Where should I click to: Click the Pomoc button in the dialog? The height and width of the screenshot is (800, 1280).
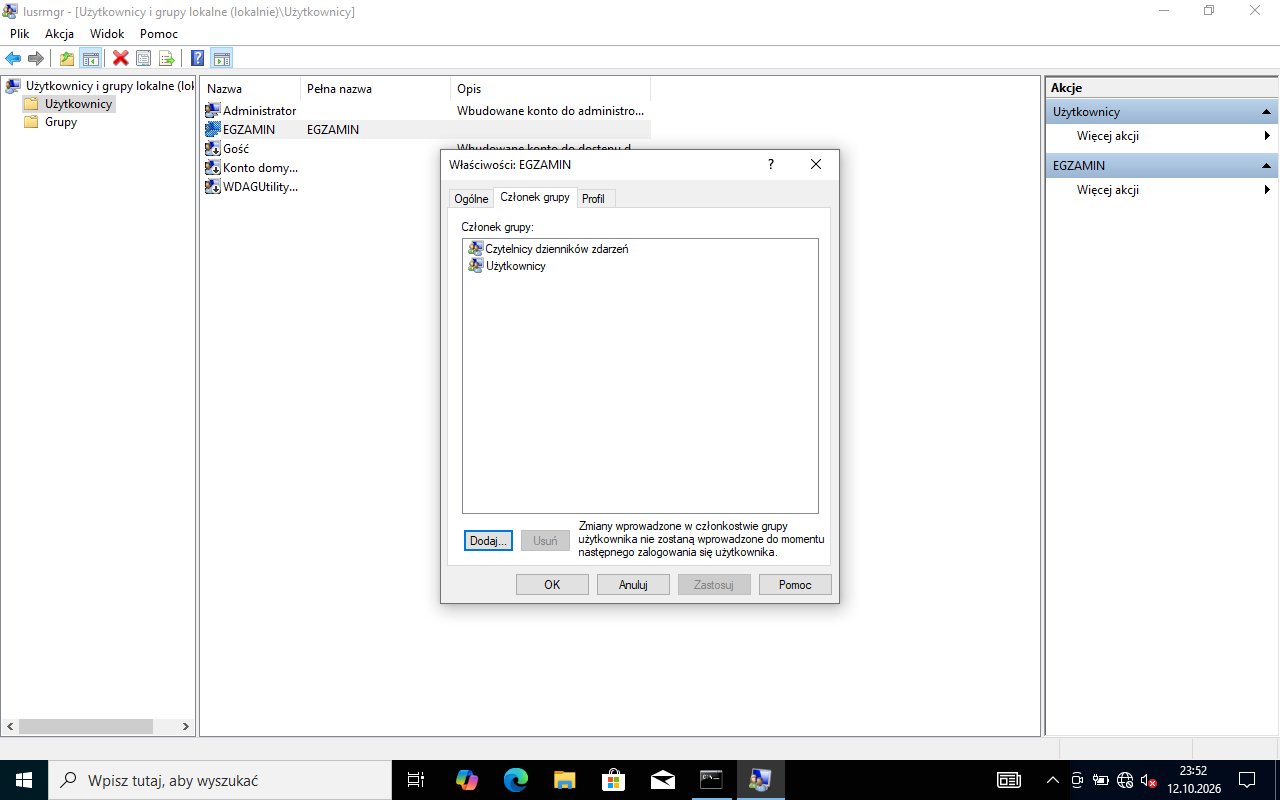(x=795, y=585)
